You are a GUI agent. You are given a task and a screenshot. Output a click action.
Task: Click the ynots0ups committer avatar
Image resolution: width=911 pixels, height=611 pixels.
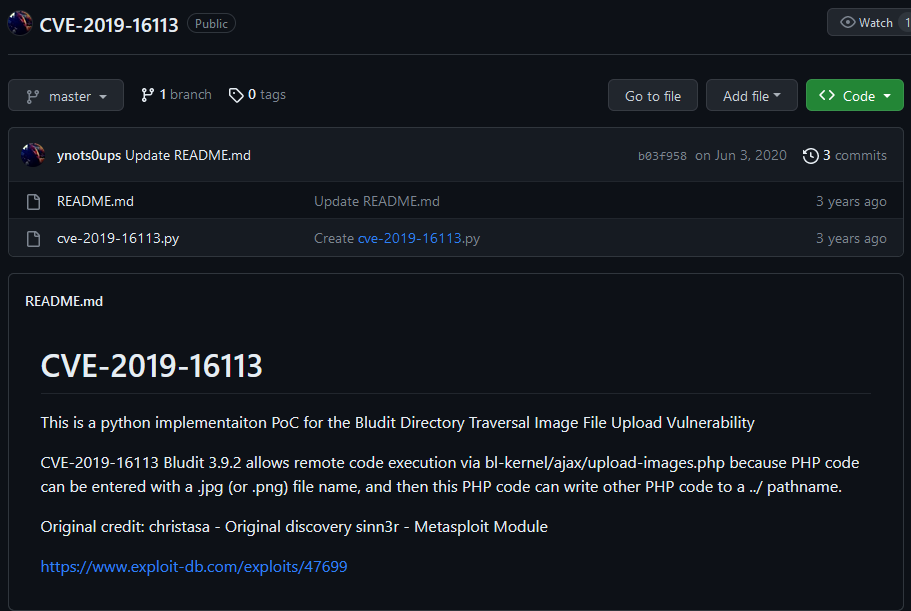(x=33, y=155)
